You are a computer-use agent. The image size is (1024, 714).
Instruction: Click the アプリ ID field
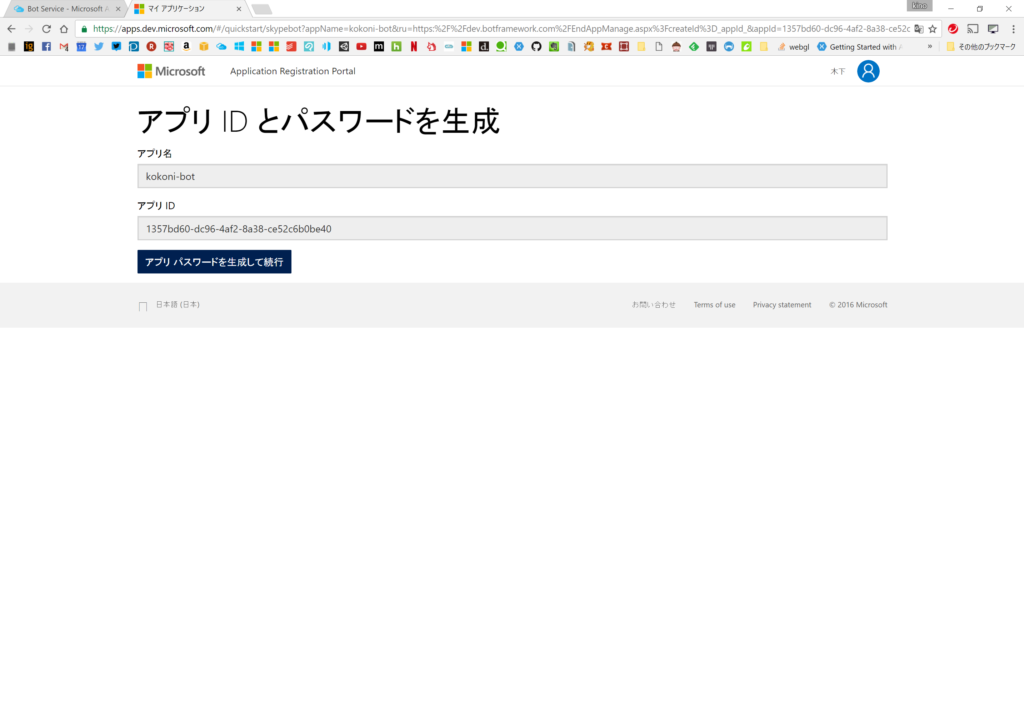[x=512, y=229]
